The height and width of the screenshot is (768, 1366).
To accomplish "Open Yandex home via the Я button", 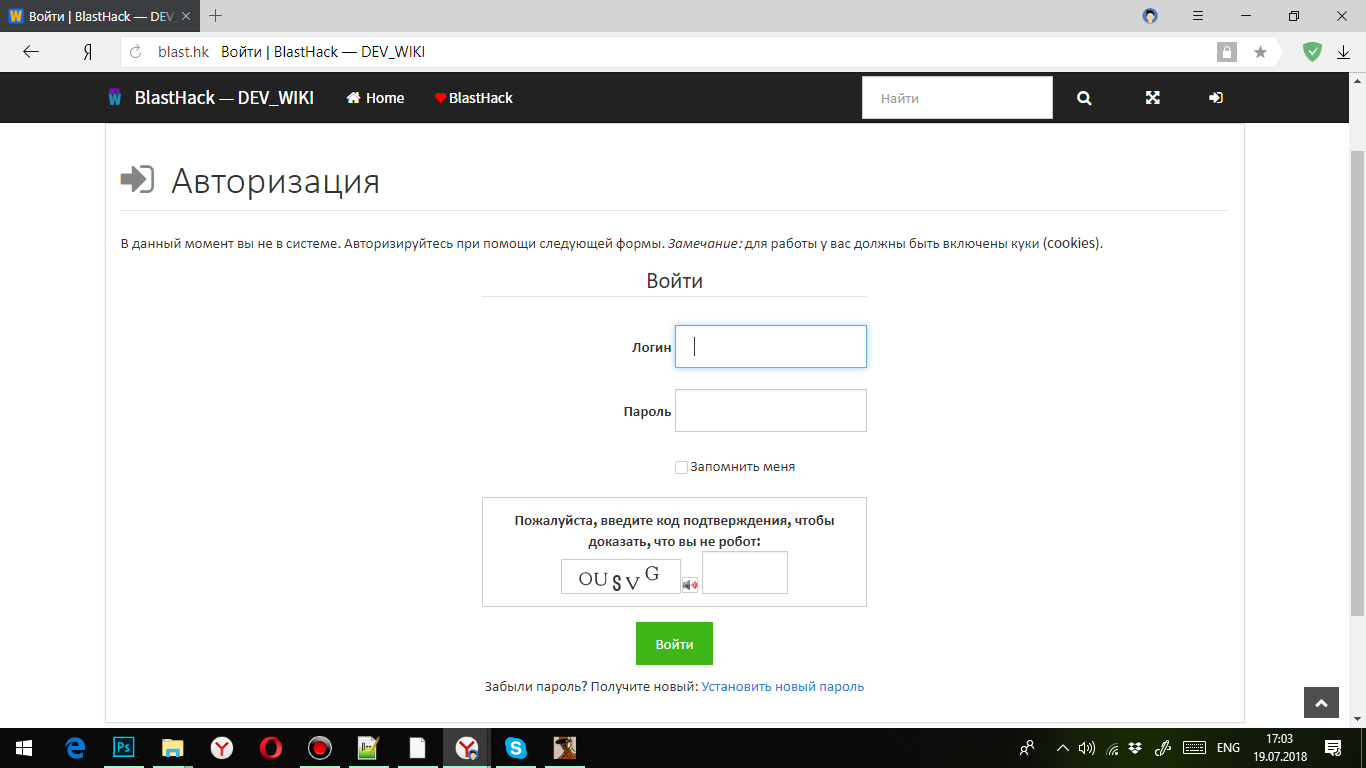I will 88,52.
